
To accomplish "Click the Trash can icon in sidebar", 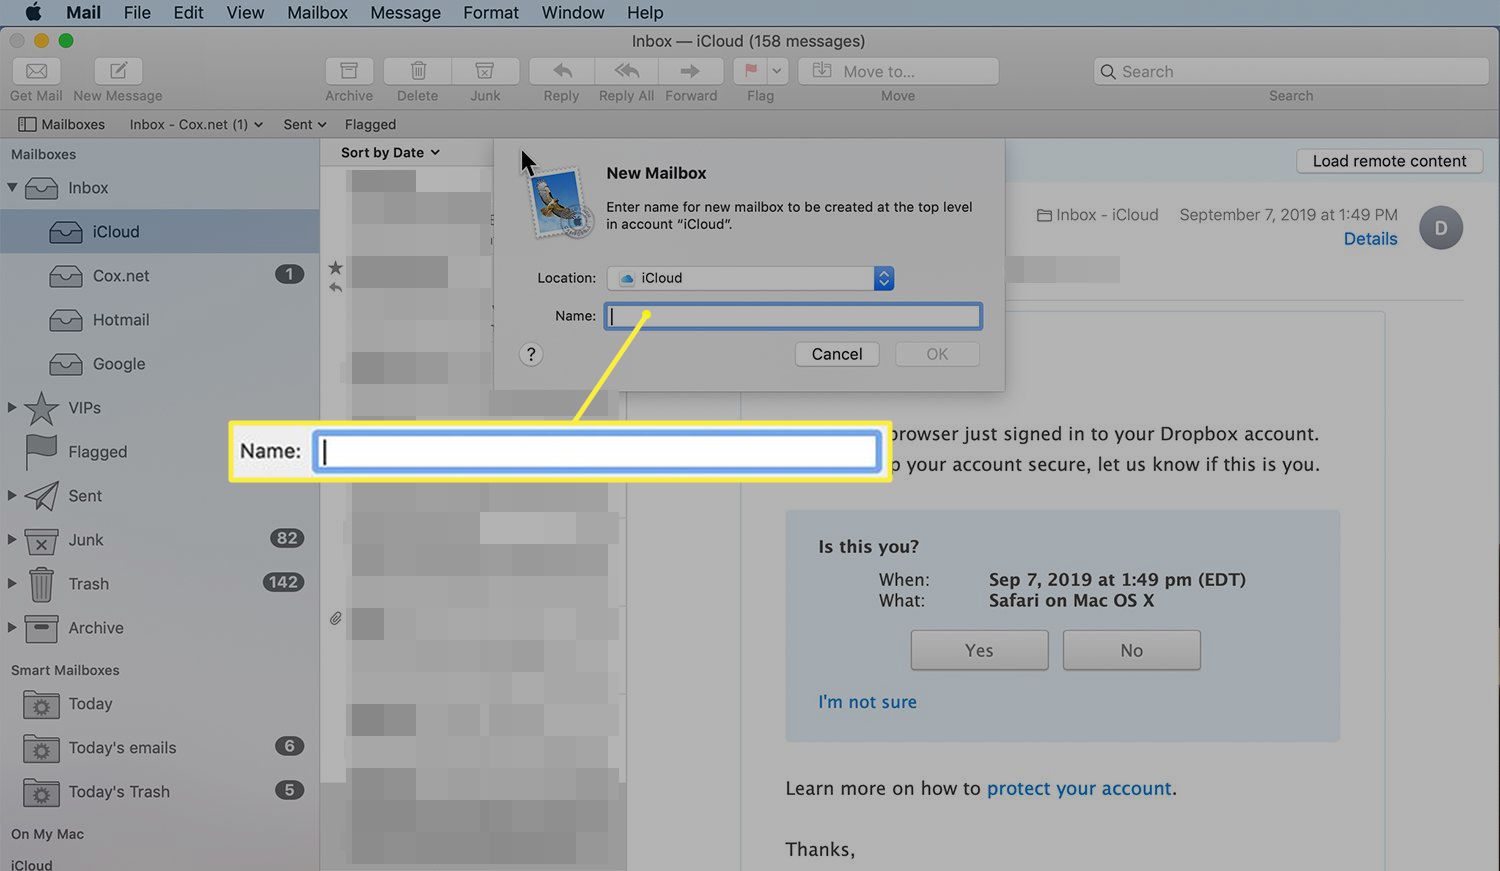I will click(41, 584).
